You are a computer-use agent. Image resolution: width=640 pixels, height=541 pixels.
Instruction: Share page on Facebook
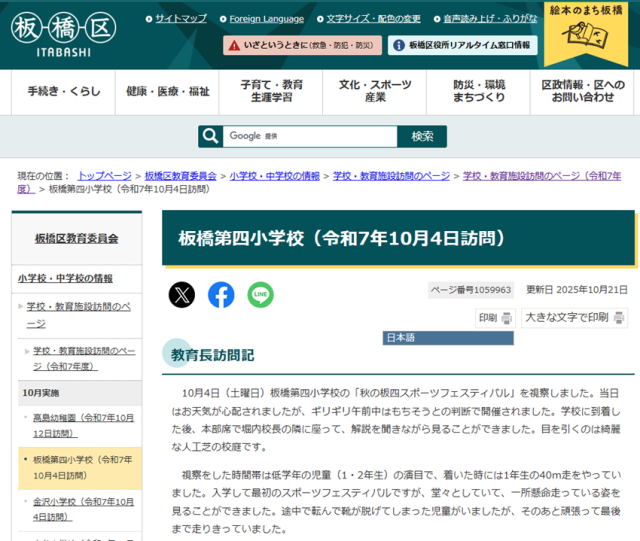[x=221, y=295]
